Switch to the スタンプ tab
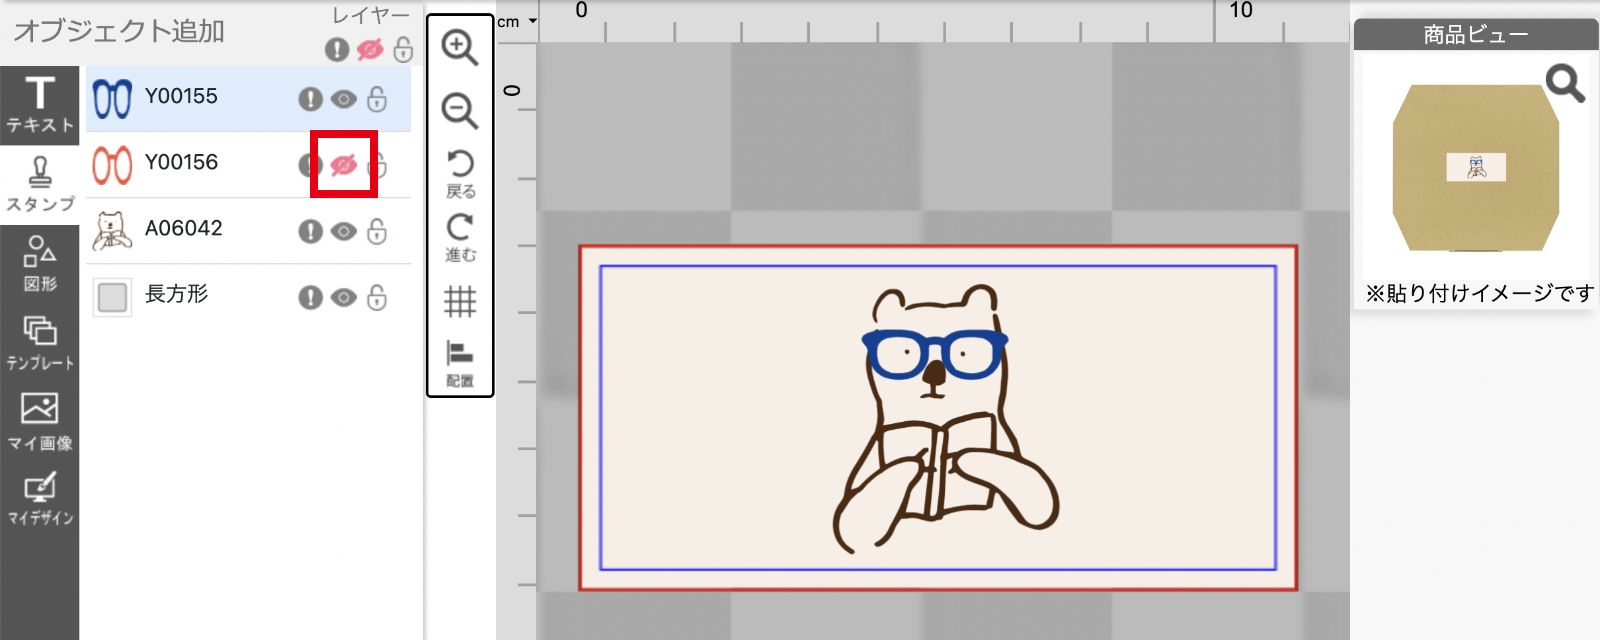The image size is (1600, 640). (40, 184)
